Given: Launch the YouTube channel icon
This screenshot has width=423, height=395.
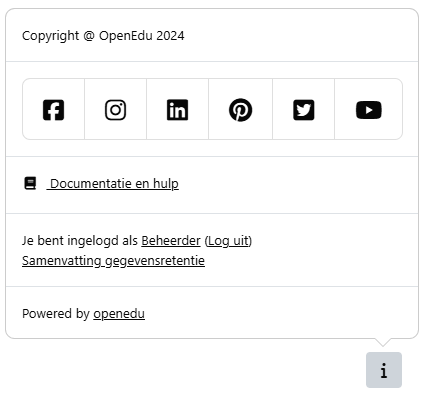Looking at the screenshot, I should click(x=369, y=110).
